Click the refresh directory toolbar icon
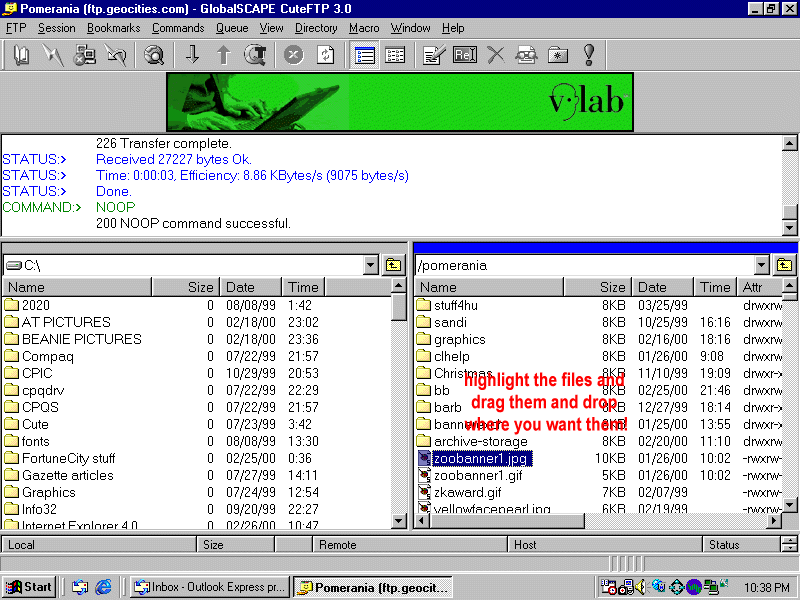 tap(325, 55)
